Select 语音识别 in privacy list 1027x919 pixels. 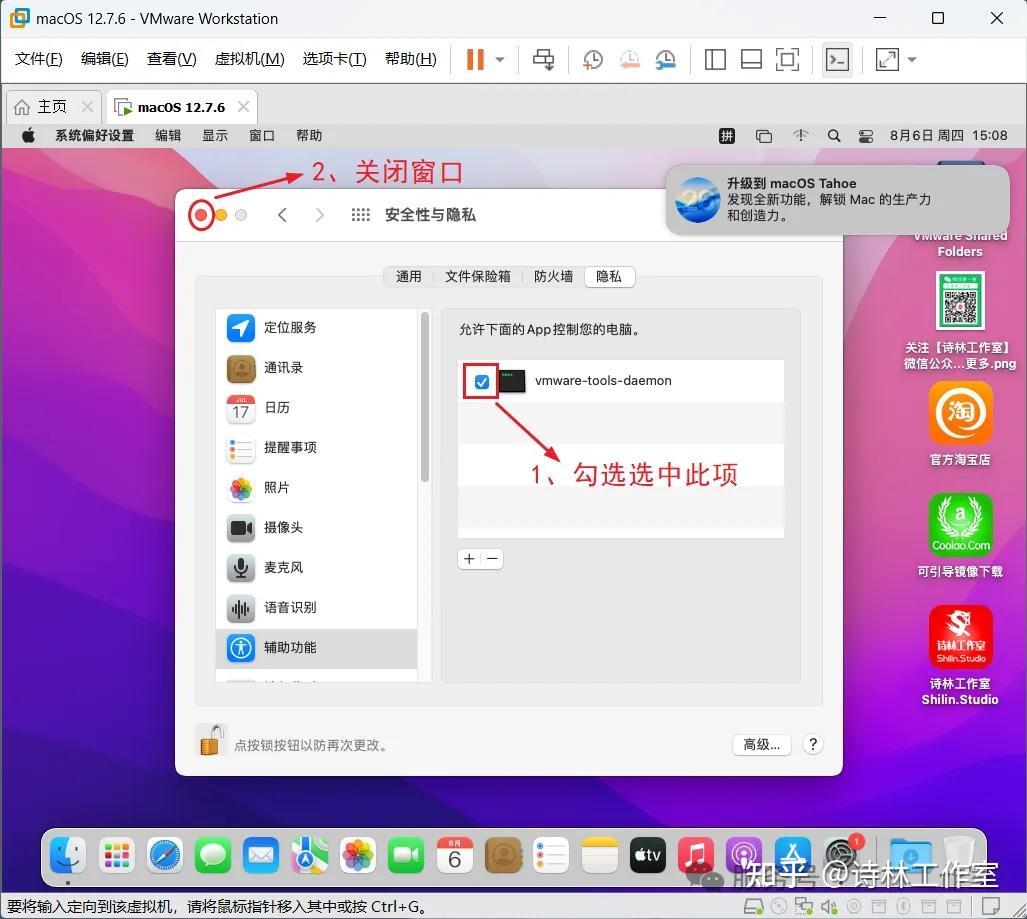point(316,608)
